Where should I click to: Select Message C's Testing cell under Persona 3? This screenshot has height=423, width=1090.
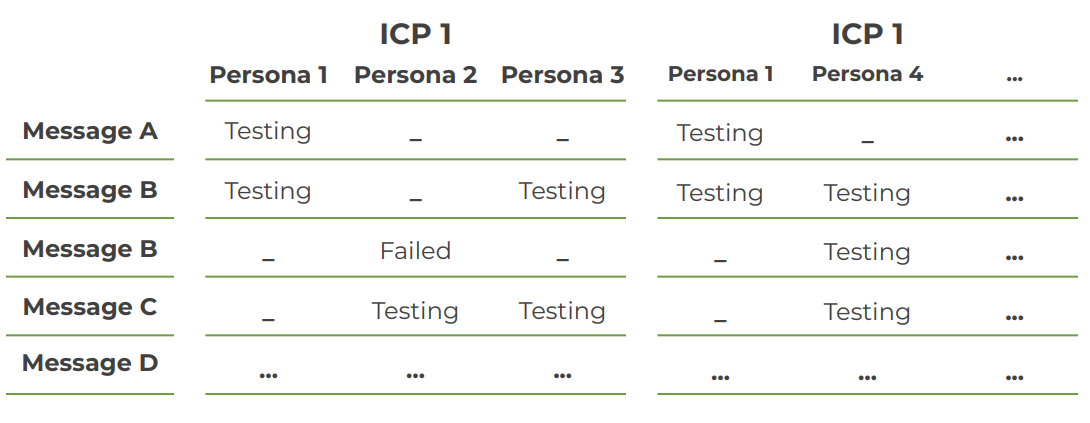click(562, 311)
